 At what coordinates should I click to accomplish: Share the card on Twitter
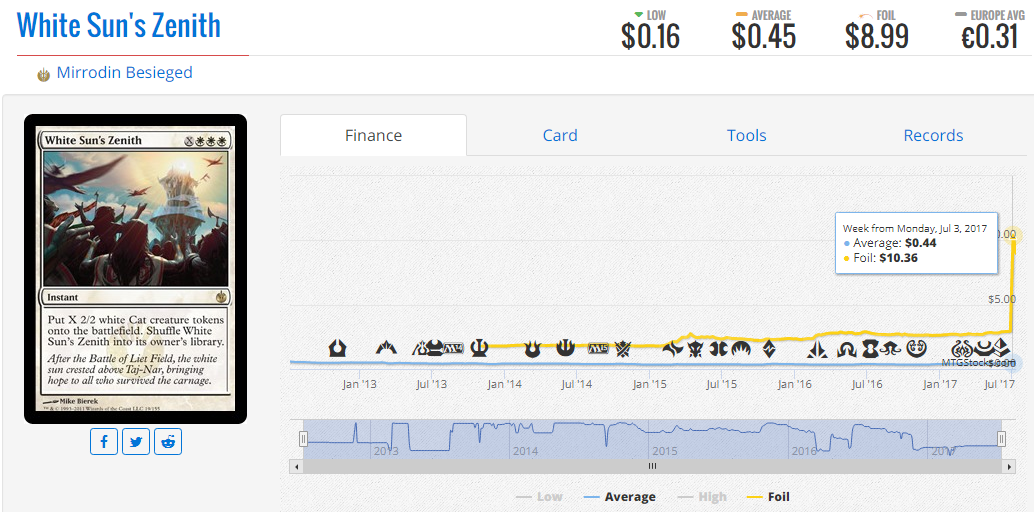tap(136, 441)
